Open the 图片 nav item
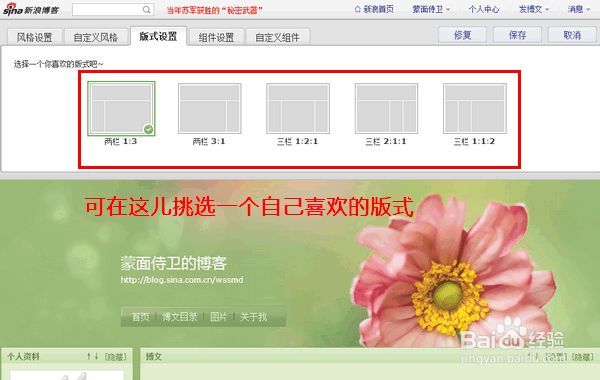 [x=218, y=317]
